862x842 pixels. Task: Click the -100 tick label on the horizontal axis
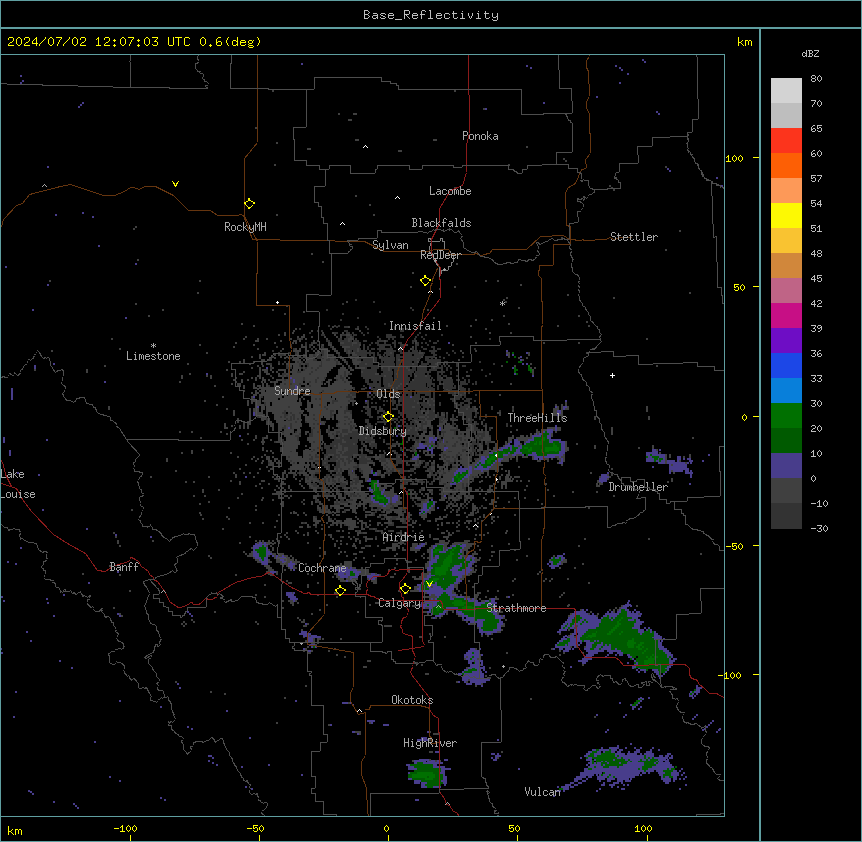pyautogui.click(x=125, y=828)
